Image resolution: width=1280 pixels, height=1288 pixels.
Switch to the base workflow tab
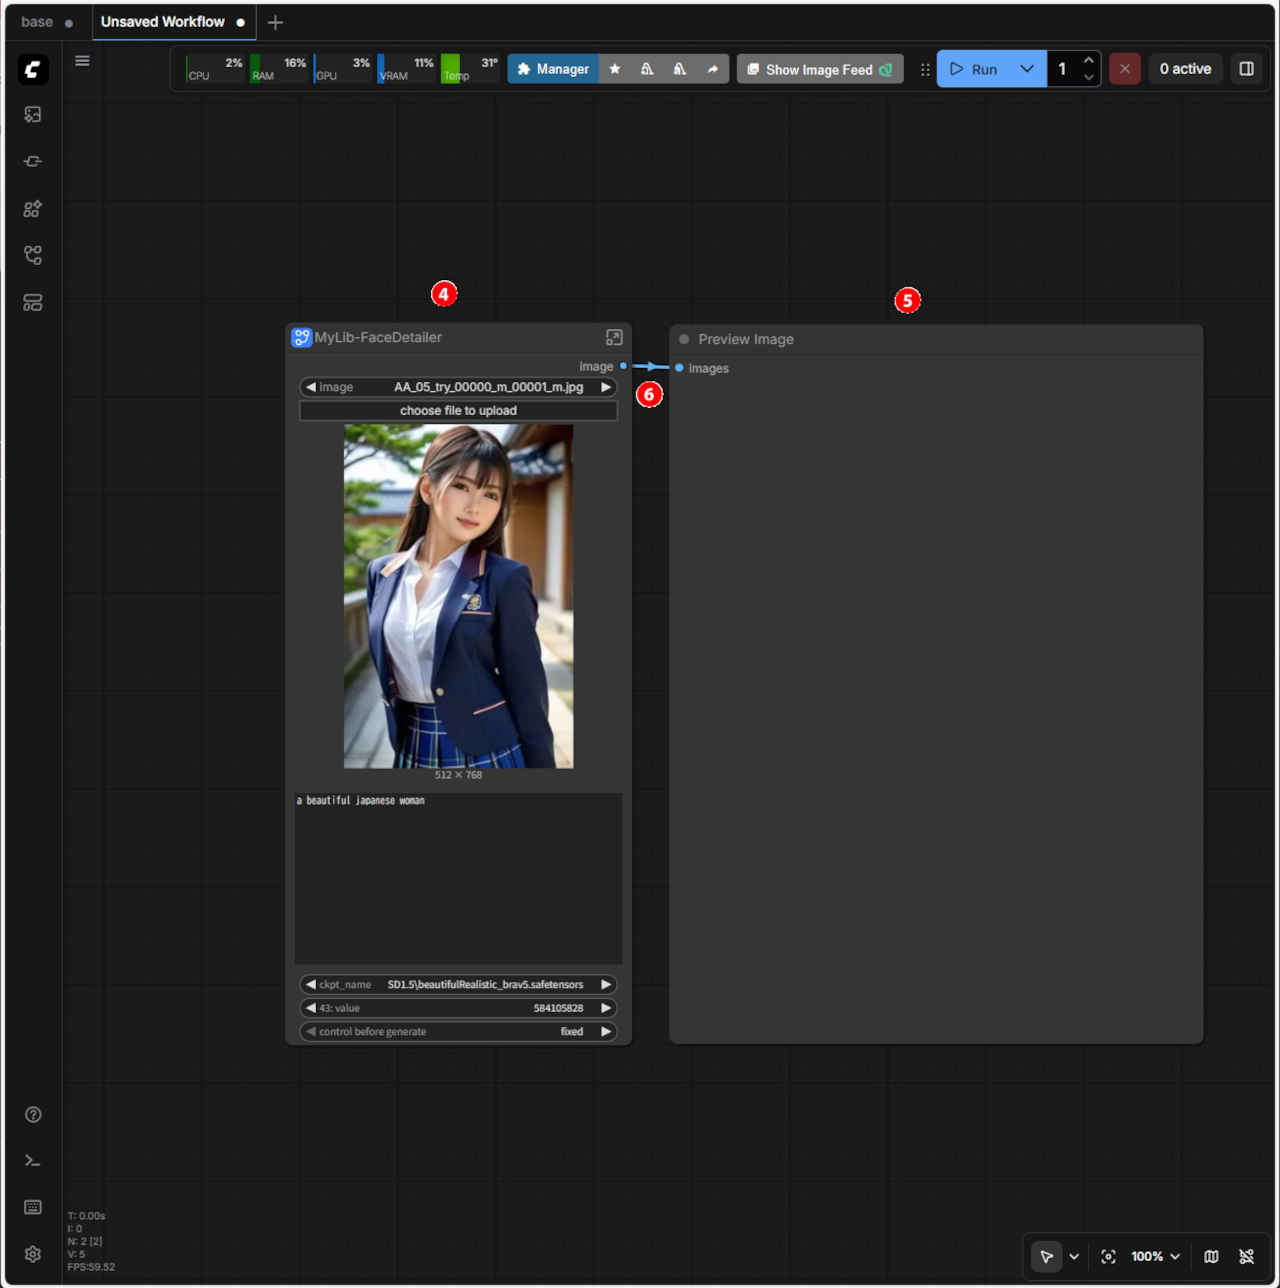coord(37,22)
